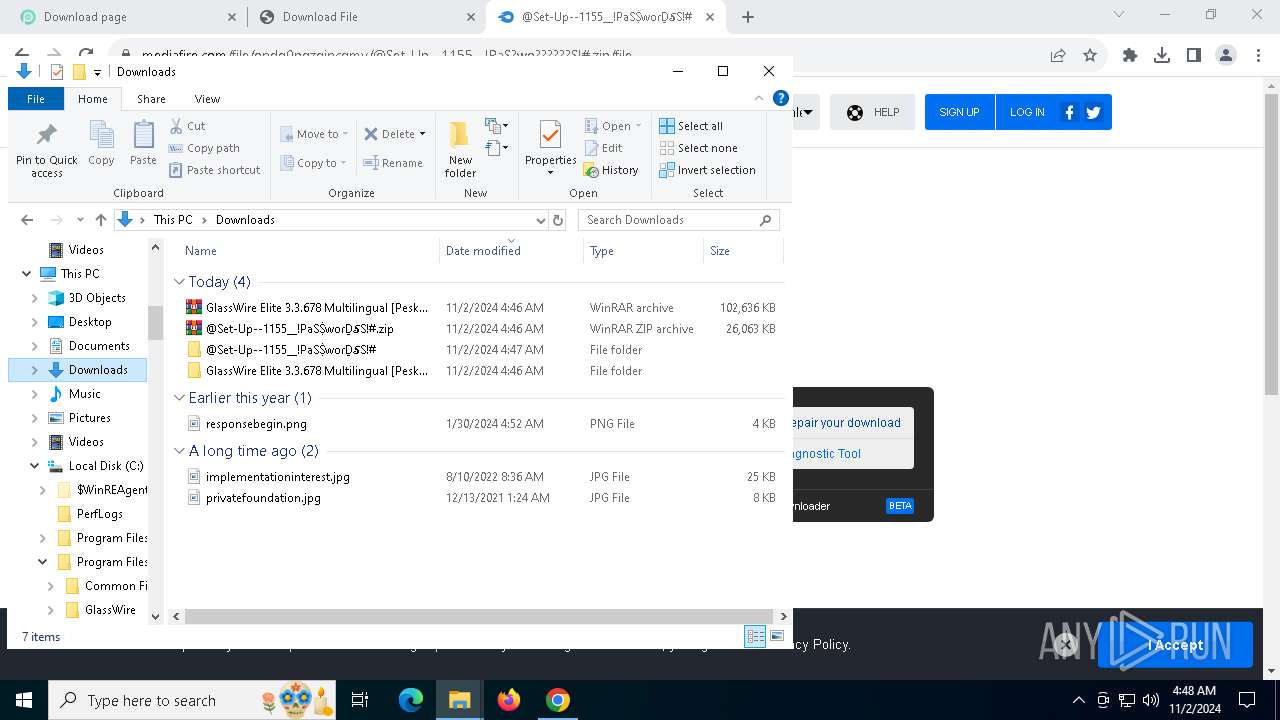The image size is (1280, 720).
Task: Click Cut in the Clipboard group
Action: click(x=187, y=126)
